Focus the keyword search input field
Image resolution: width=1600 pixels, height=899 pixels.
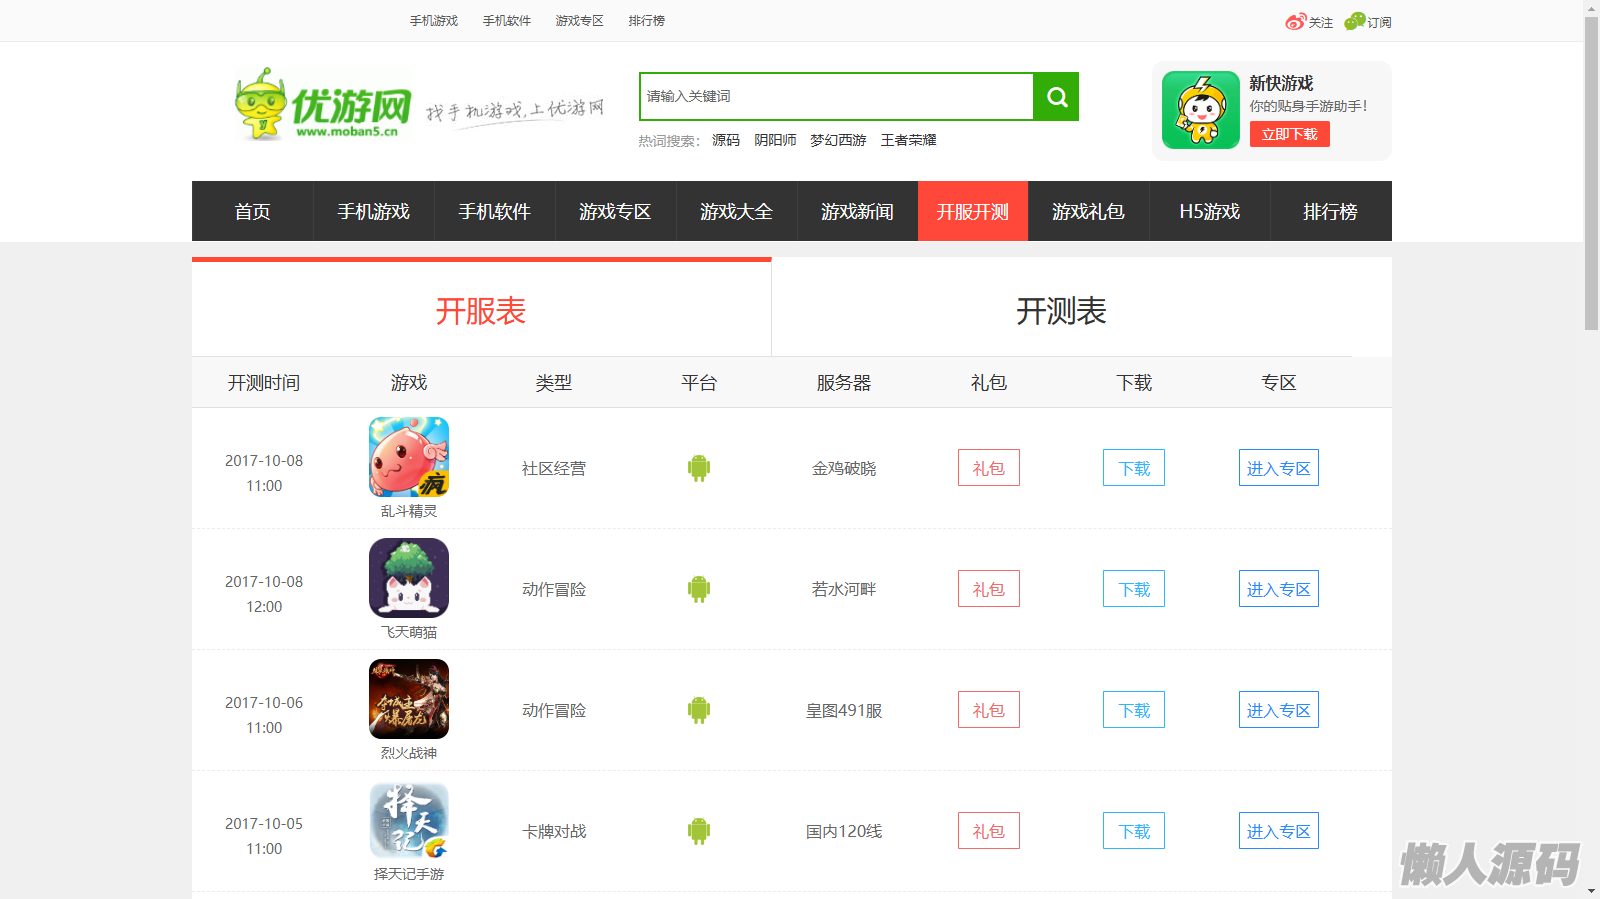[836, 96]
